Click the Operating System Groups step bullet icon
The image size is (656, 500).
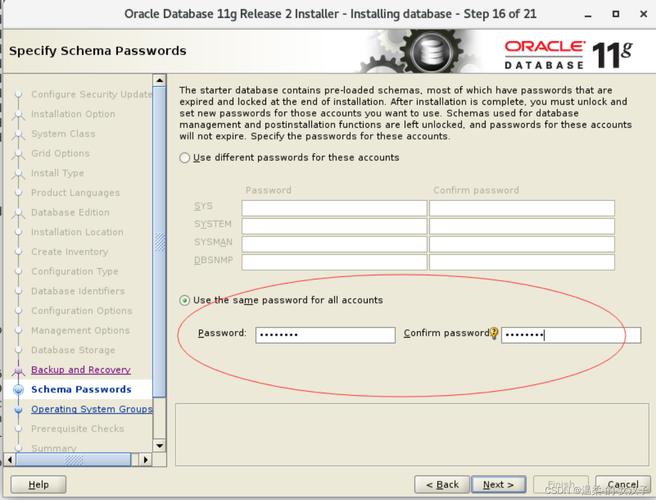(18, 410)
